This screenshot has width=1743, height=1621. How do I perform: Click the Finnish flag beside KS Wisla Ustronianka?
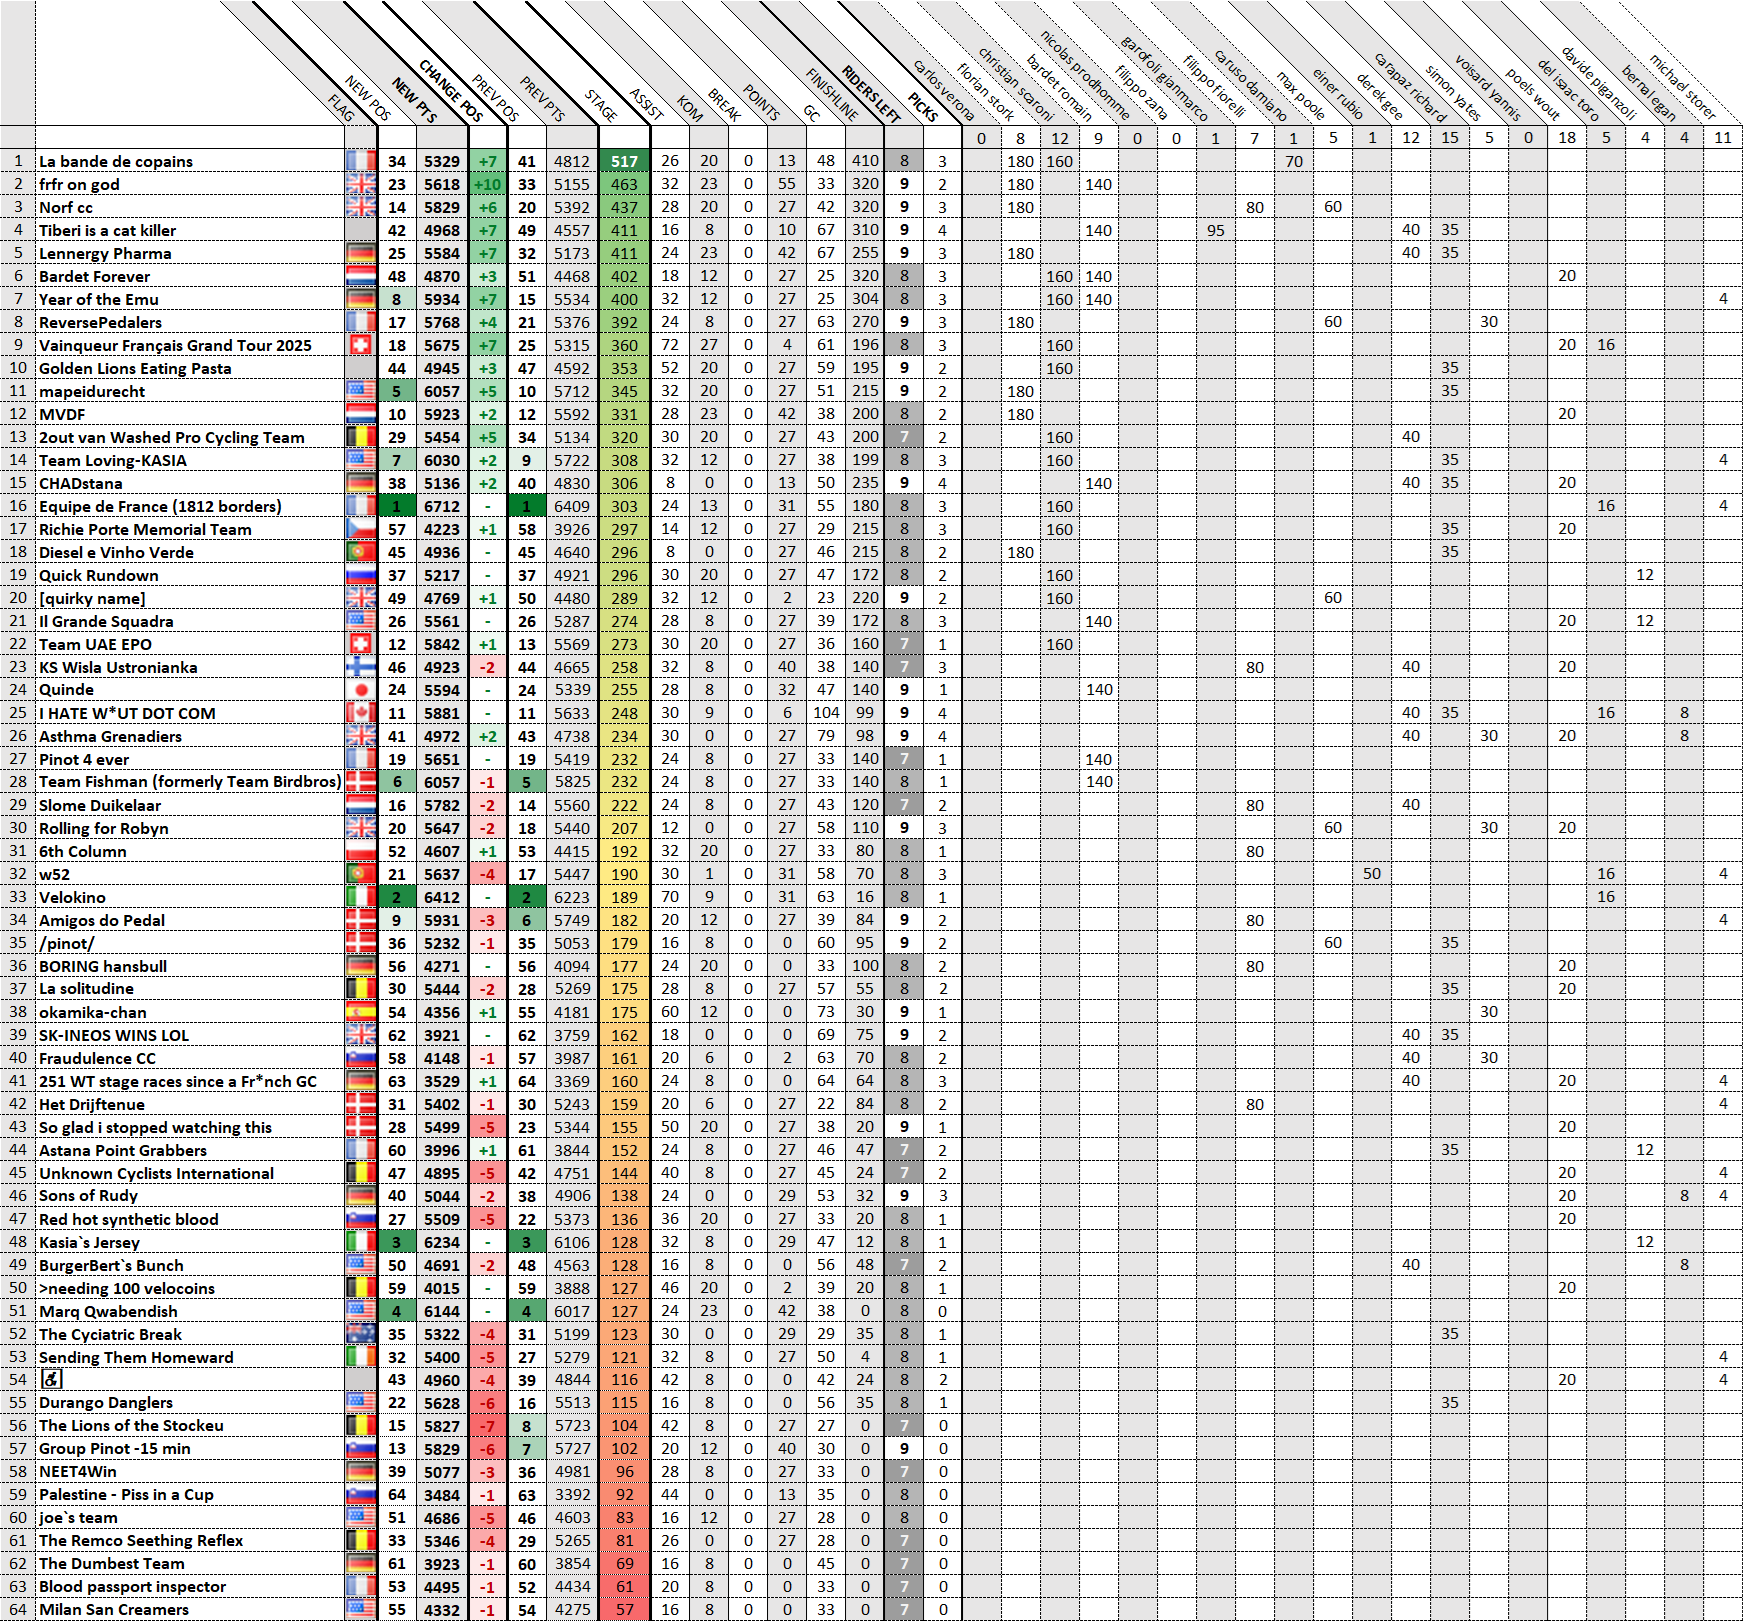point(360,667)
